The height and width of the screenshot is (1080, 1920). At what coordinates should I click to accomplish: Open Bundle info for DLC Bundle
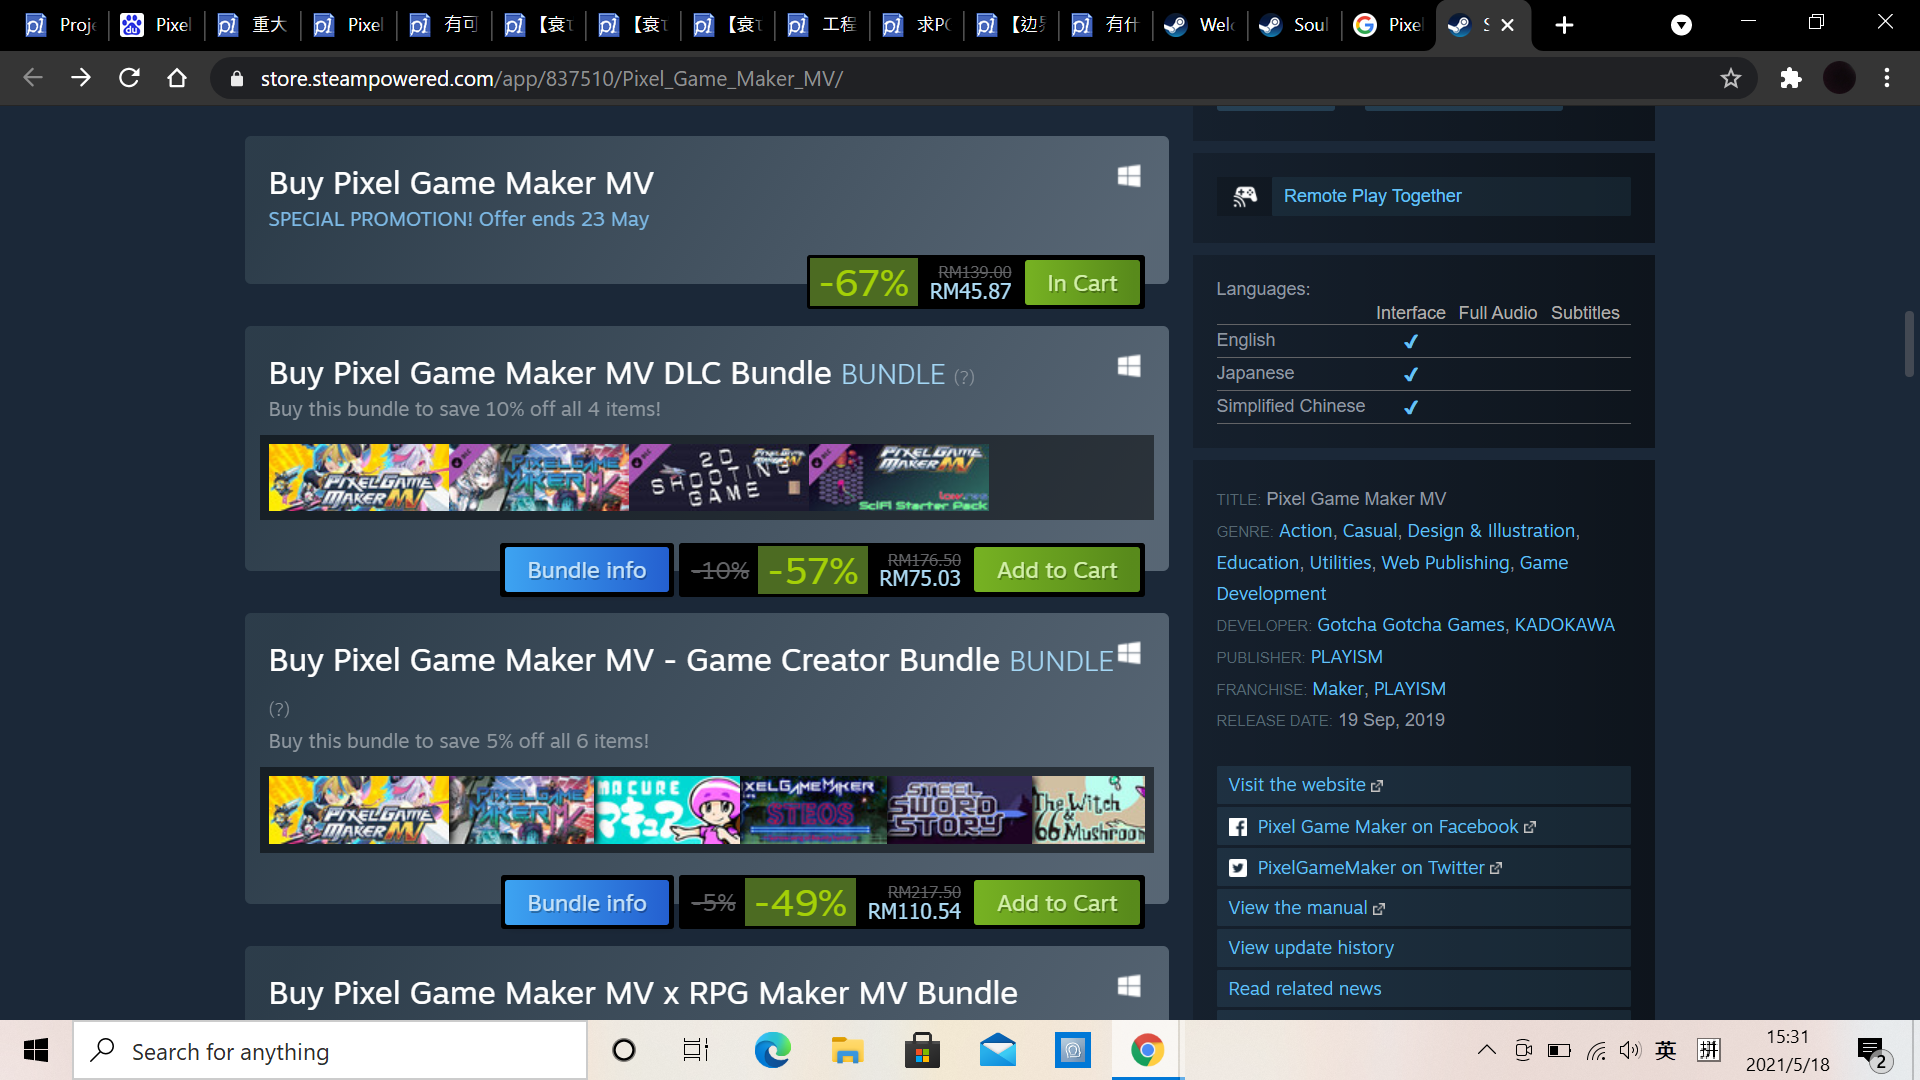(587, 570)
